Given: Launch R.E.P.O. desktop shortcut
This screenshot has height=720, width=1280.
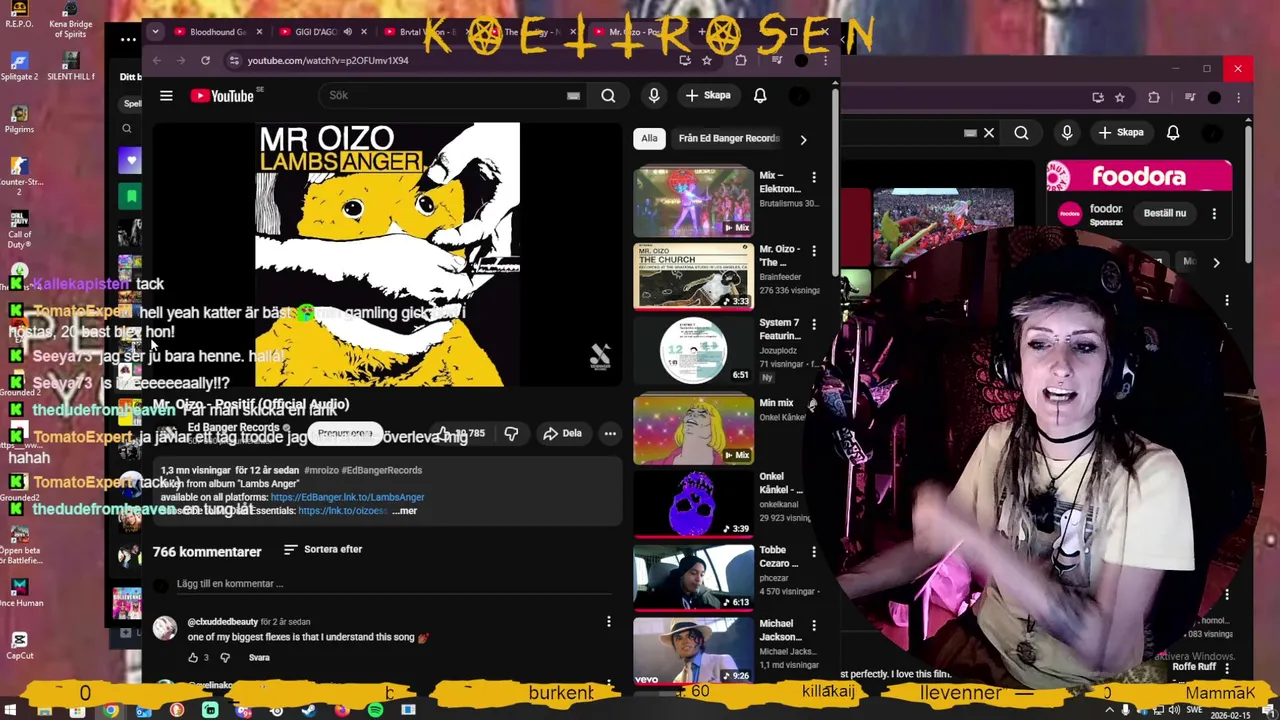Looking at the screenshot, I should [18, 16].
